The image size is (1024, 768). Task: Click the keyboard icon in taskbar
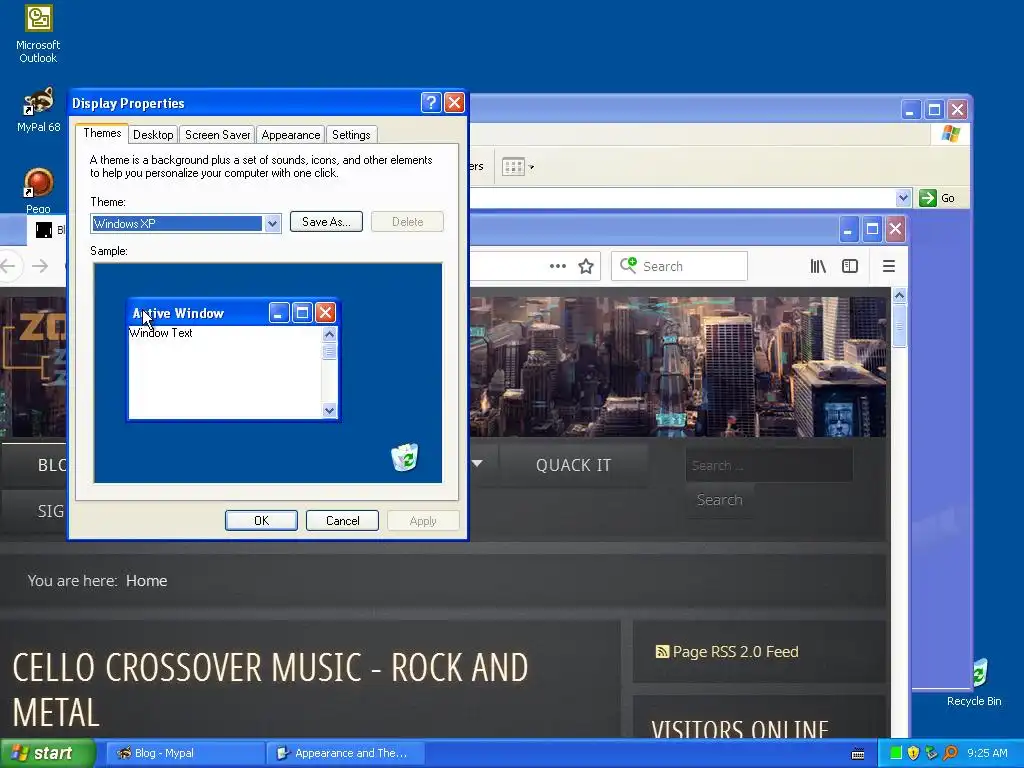pyautogui.click(x=858, y=754)
